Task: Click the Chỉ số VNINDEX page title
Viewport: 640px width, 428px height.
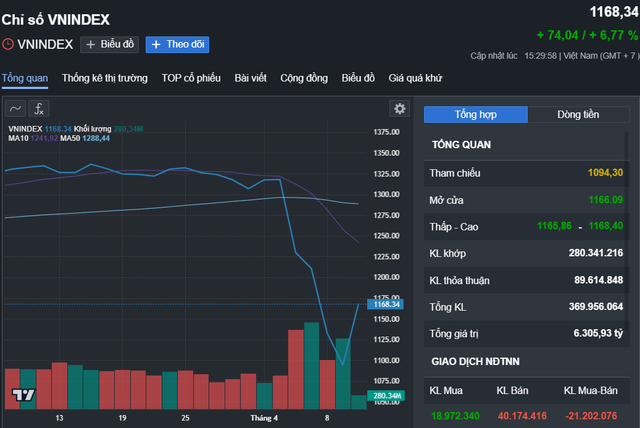Action: pyautogui.click(x=56, y=20)
